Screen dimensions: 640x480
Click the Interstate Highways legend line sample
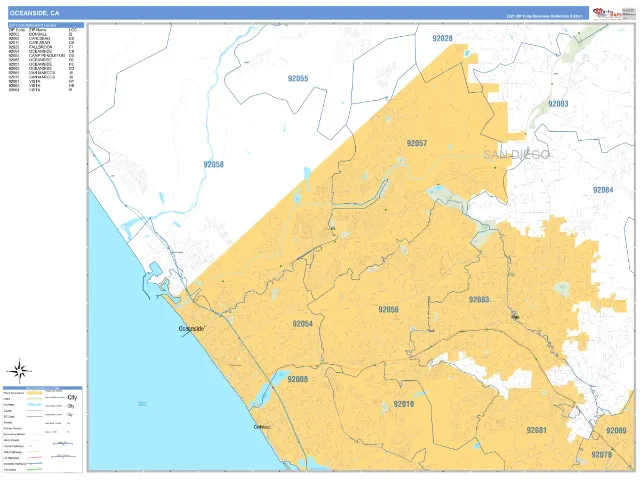pos(35,464)
